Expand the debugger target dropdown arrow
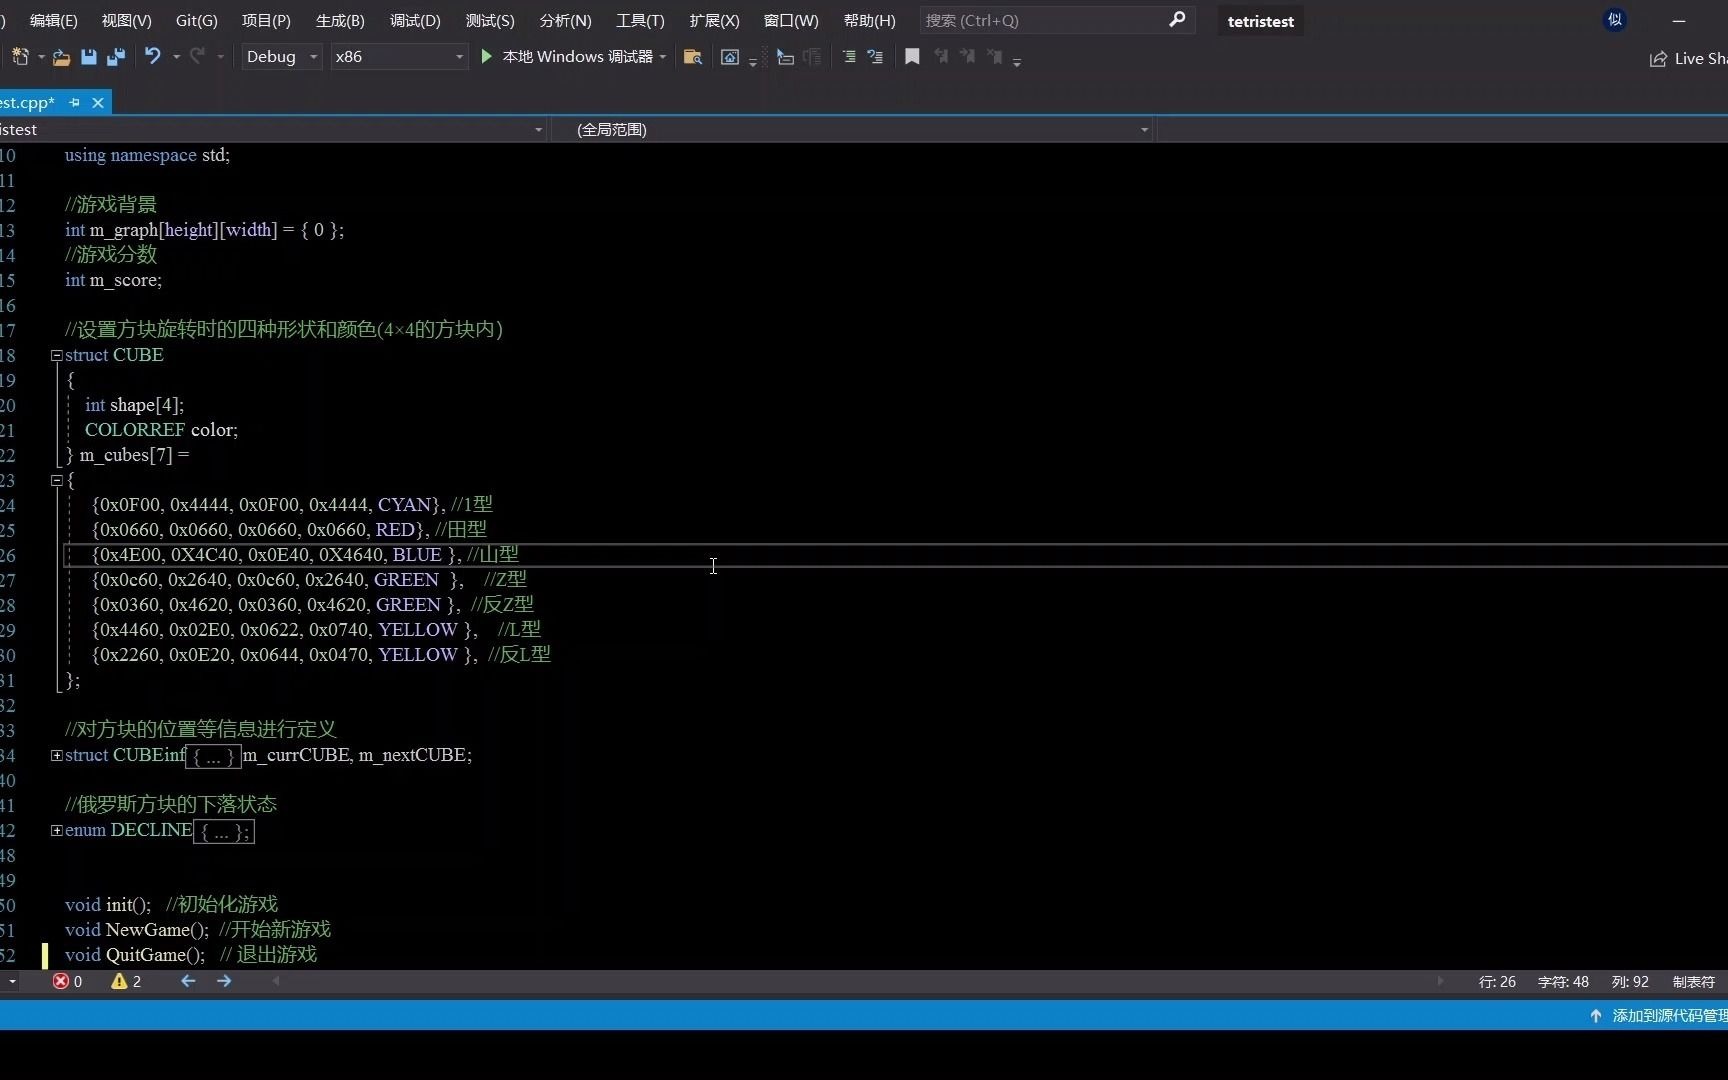This screenshot has width=1728, height=1080. [663, 57]
